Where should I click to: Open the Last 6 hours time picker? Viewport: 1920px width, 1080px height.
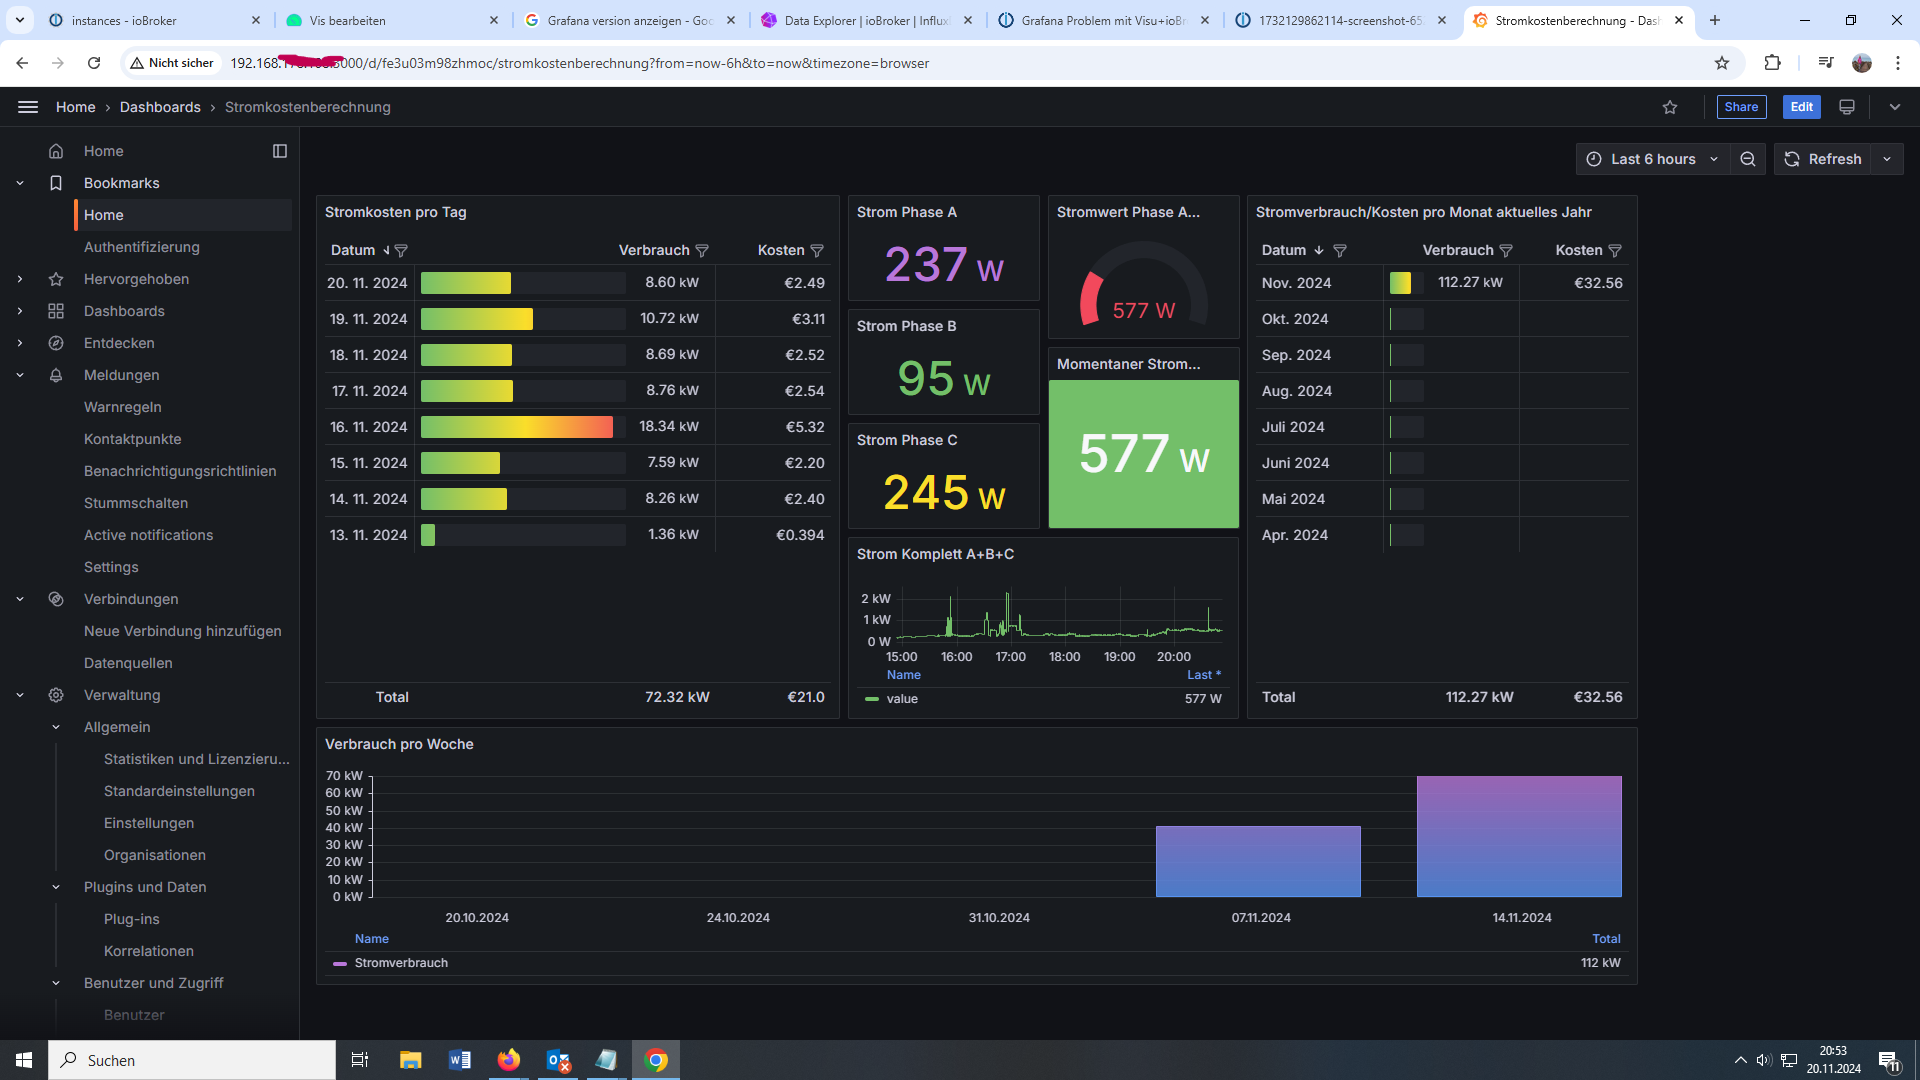coord(1653,159)
